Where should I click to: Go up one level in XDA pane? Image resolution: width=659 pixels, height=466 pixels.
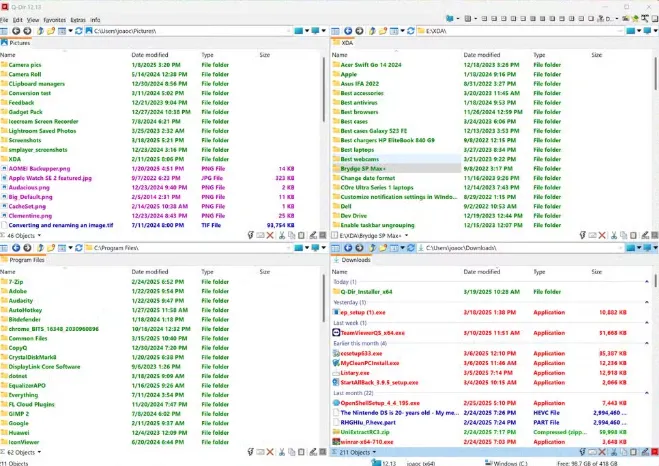point(372,31)
